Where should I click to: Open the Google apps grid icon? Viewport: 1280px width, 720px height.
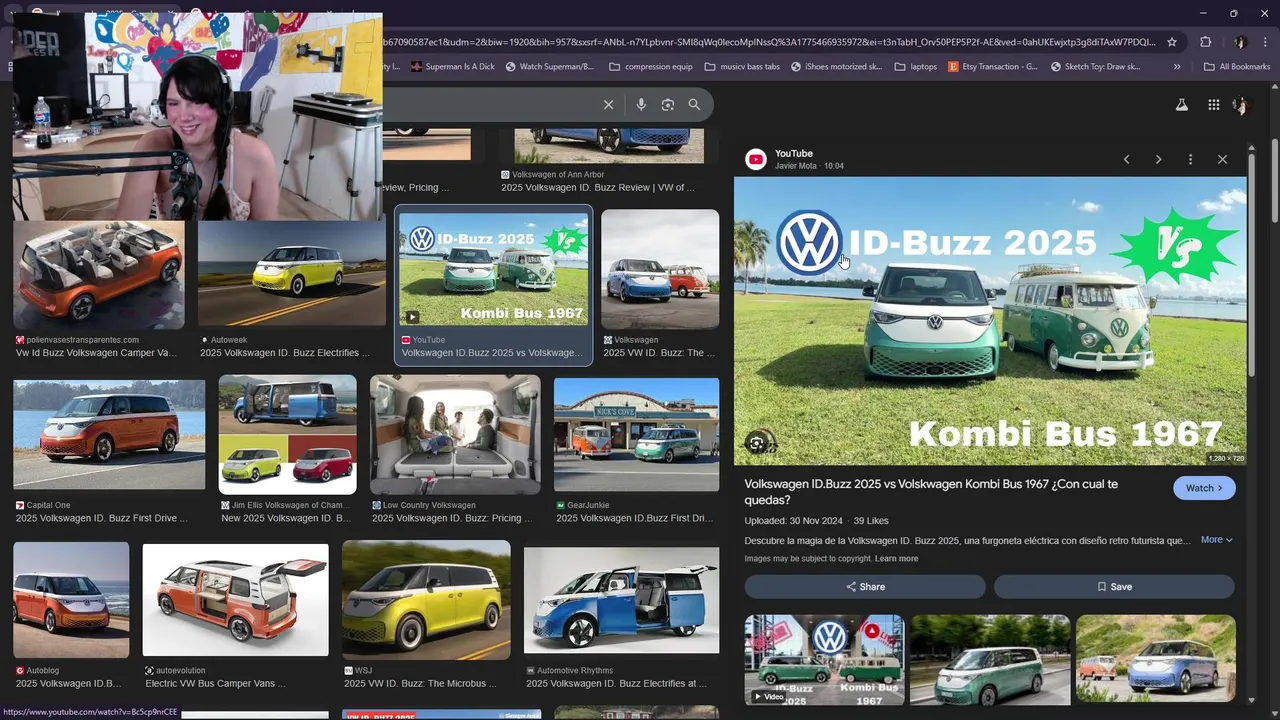click(x=1213, y=105)
